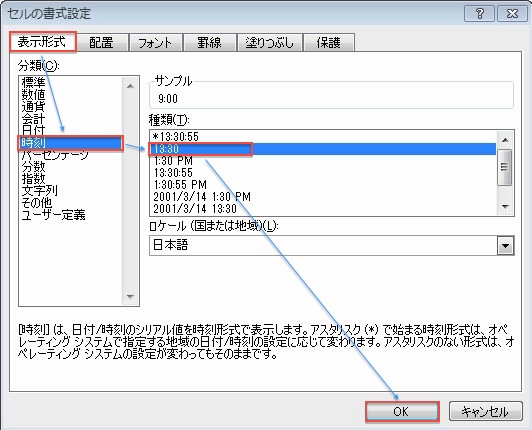Click the help question mark button
The image size is (532, 430).
[479, 14]
